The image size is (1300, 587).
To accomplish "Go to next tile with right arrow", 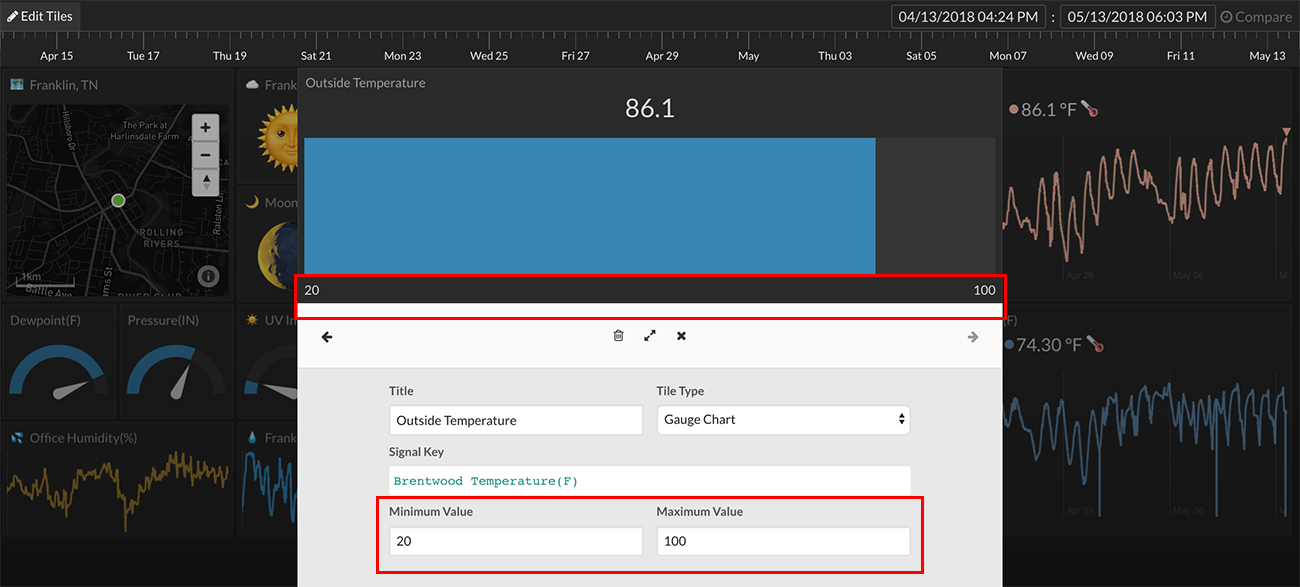I will (x=972, y=337).
